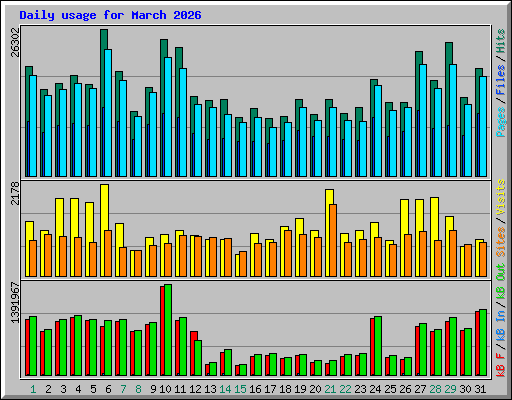This screenshot has height=400, width=512.
Task: Click day 12 label on x-axis
Action: click(x=195, y=389)
